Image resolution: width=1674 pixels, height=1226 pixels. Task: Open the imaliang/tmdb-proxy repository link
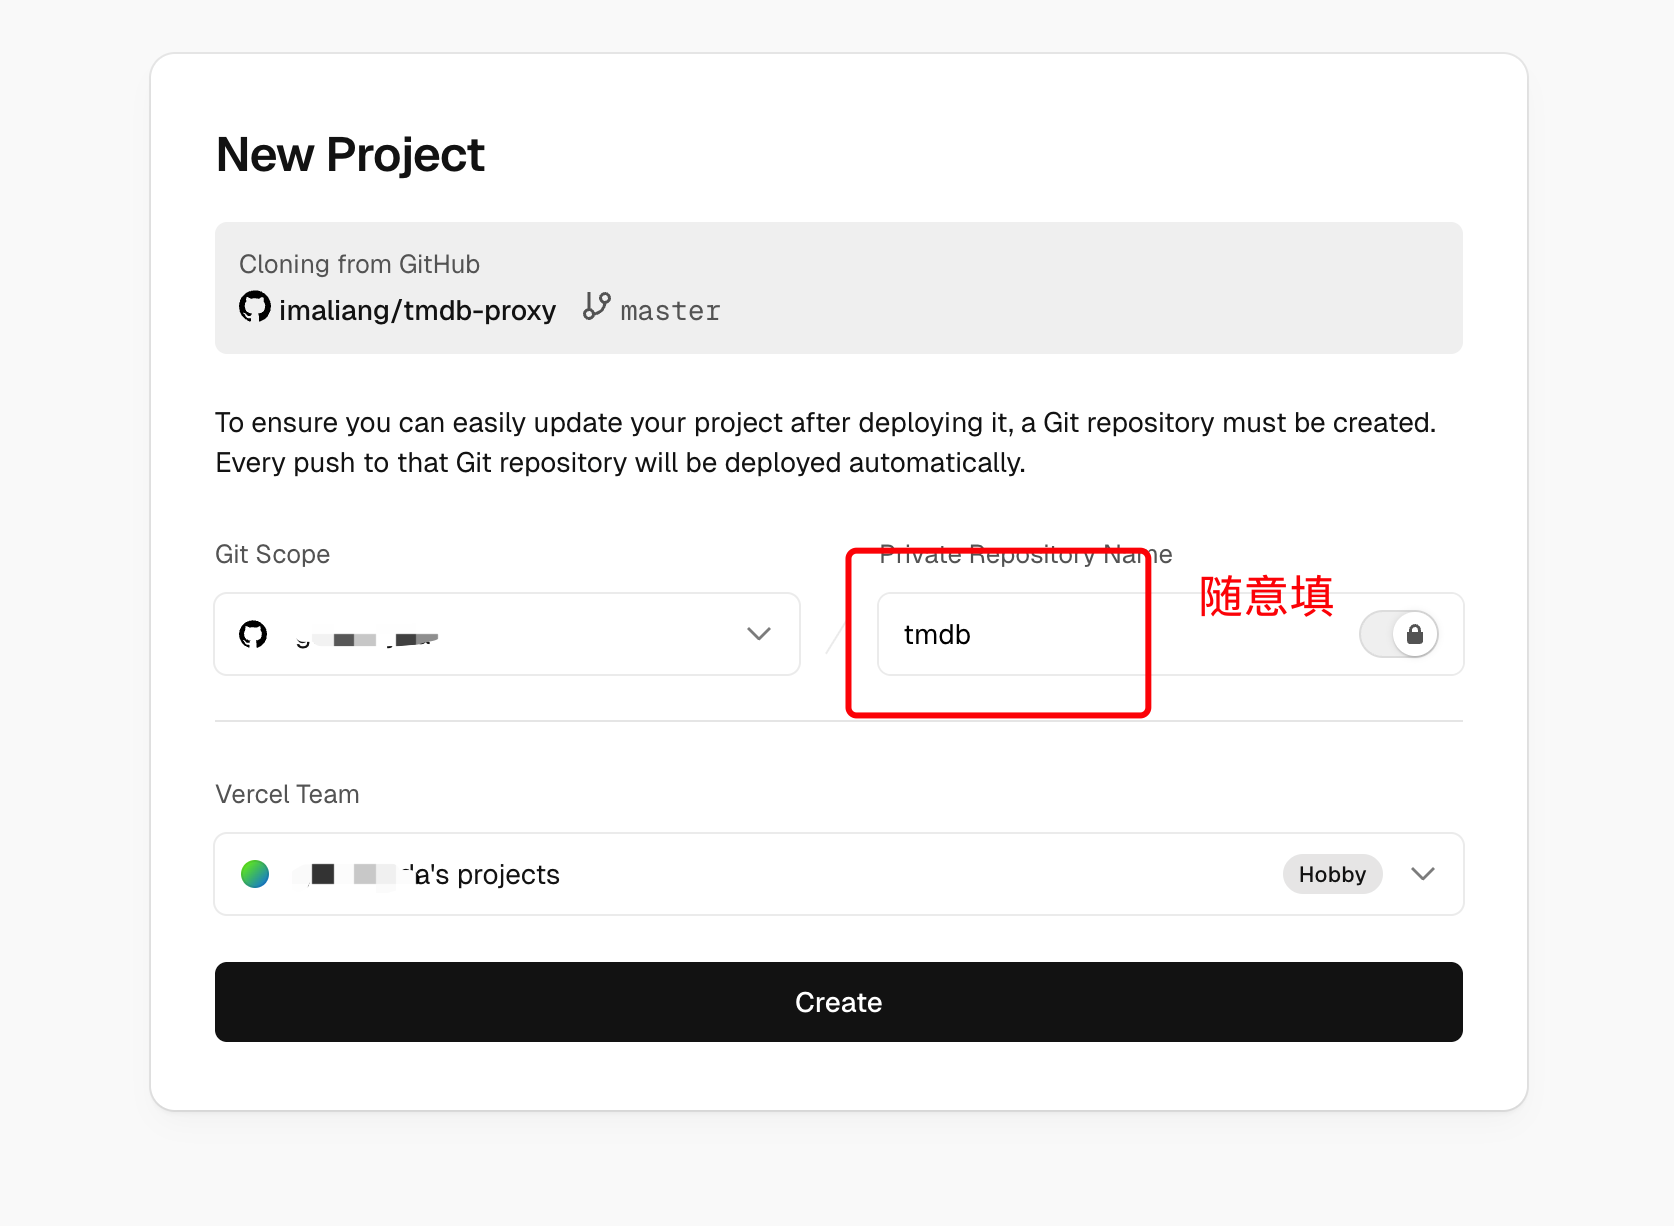(417, 311)
